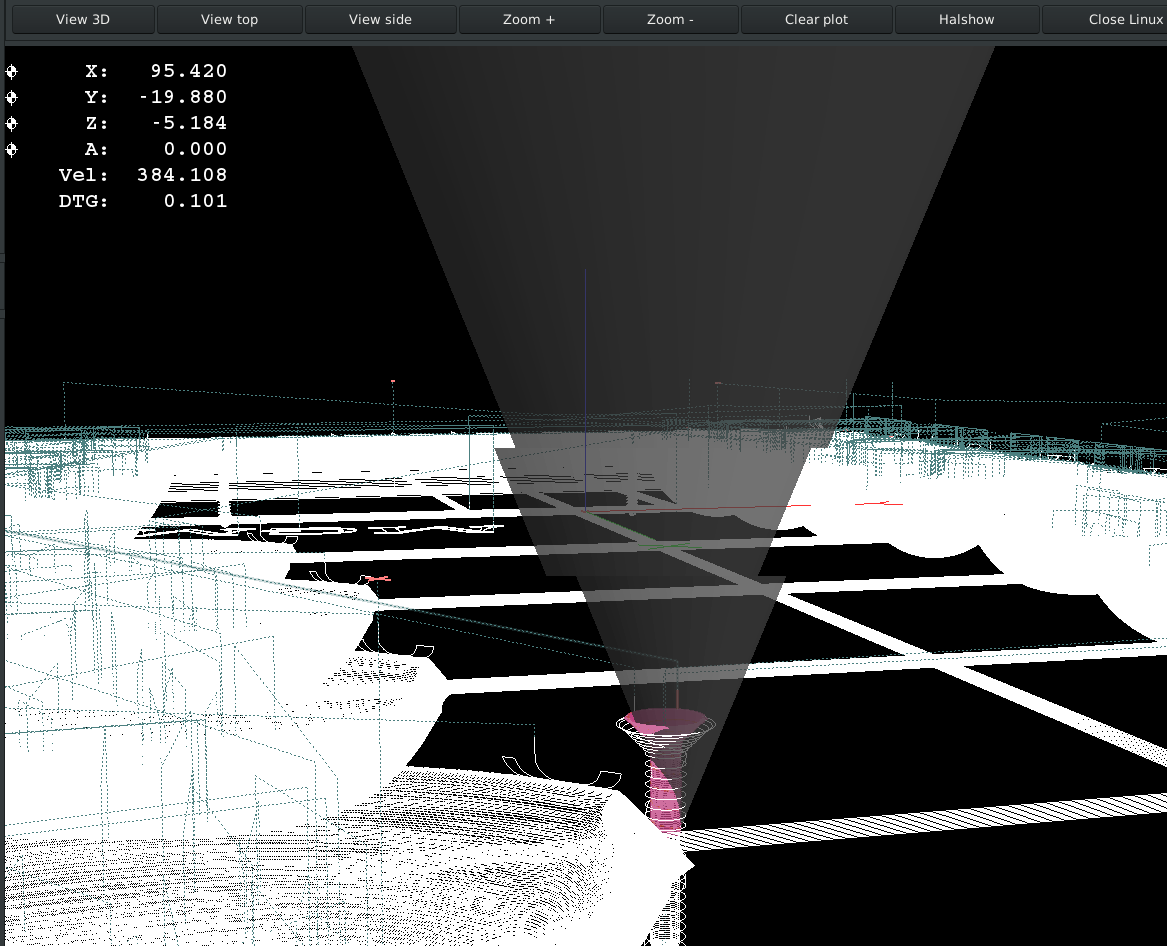This screenshot has height=946, width=1167.
Task: Click the Z axis homed symbol
Action: tap(12, 123)
